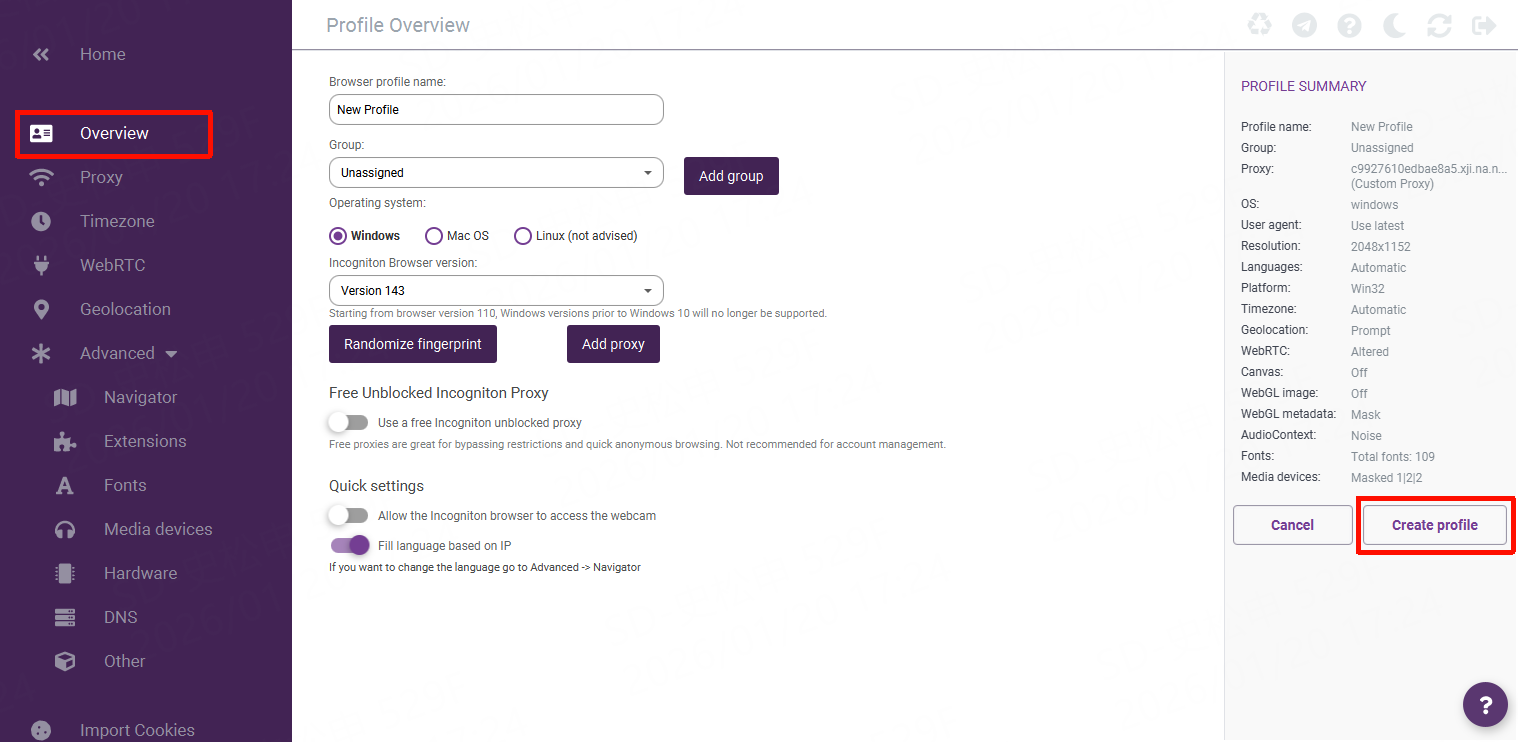Go to the Proxy section in sidebar
The height and width of the screenshot is (742, 1518).
[101, 177]
